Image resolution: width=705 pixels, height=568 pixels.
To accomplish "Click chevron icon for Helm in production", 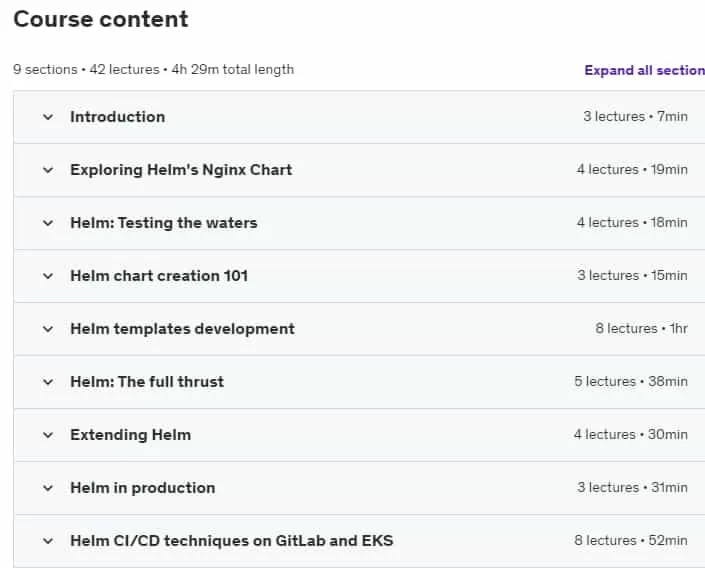I will [48, 488].
